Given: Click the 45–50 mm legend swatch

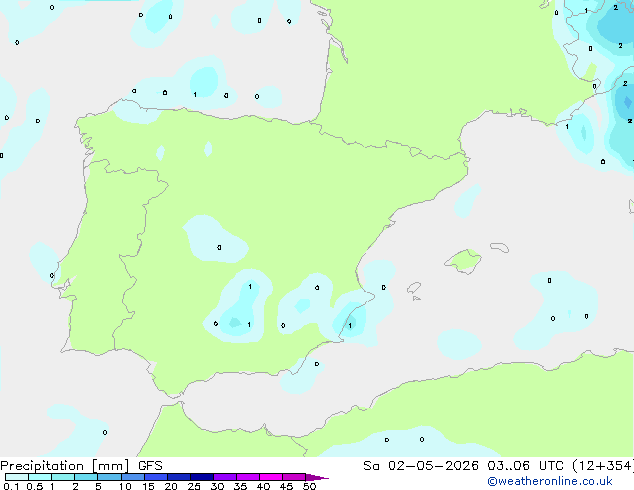Looking at the screenshot, I should (x=294, y=477).
